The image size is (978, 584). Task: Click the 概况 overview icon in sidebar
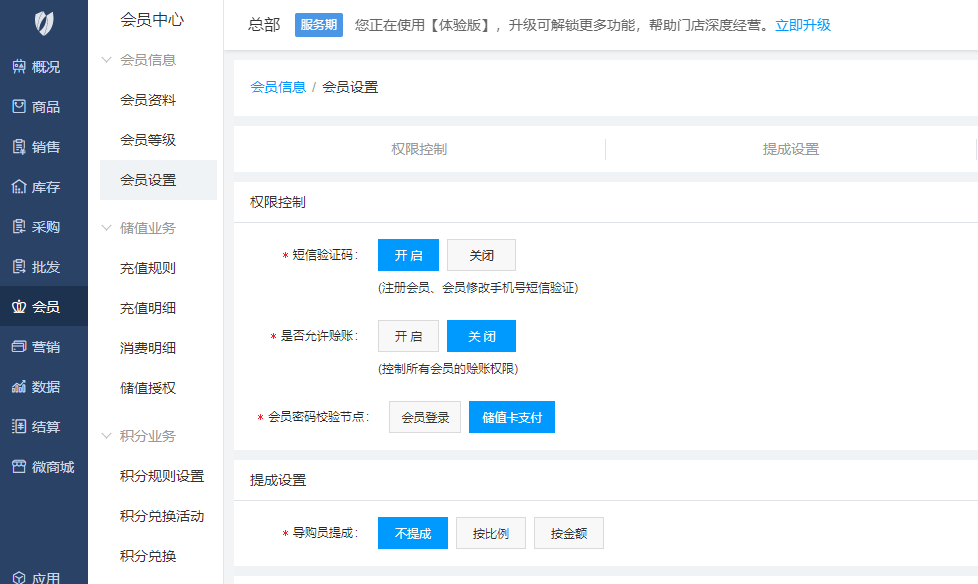19,67
